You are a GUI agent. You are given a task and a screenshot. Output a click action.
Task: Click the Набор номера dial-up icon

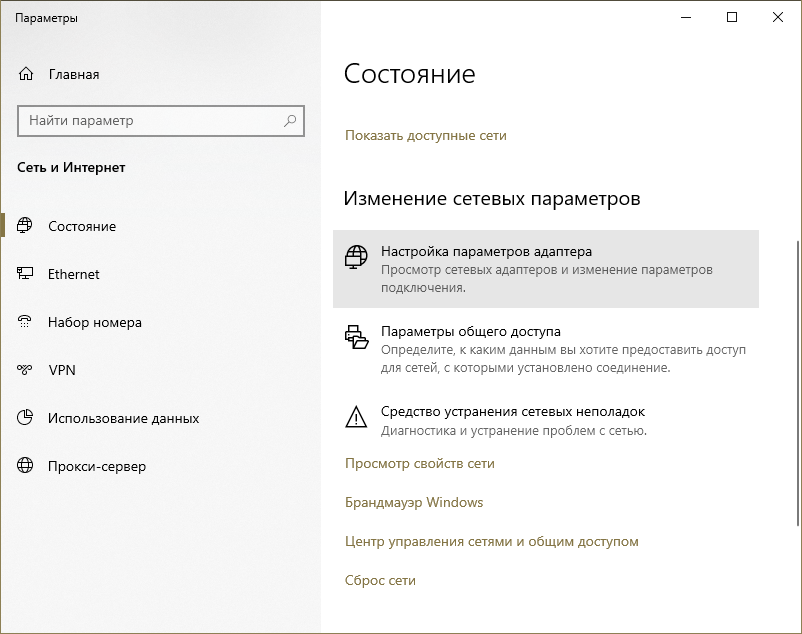click(x=26, y=322)
